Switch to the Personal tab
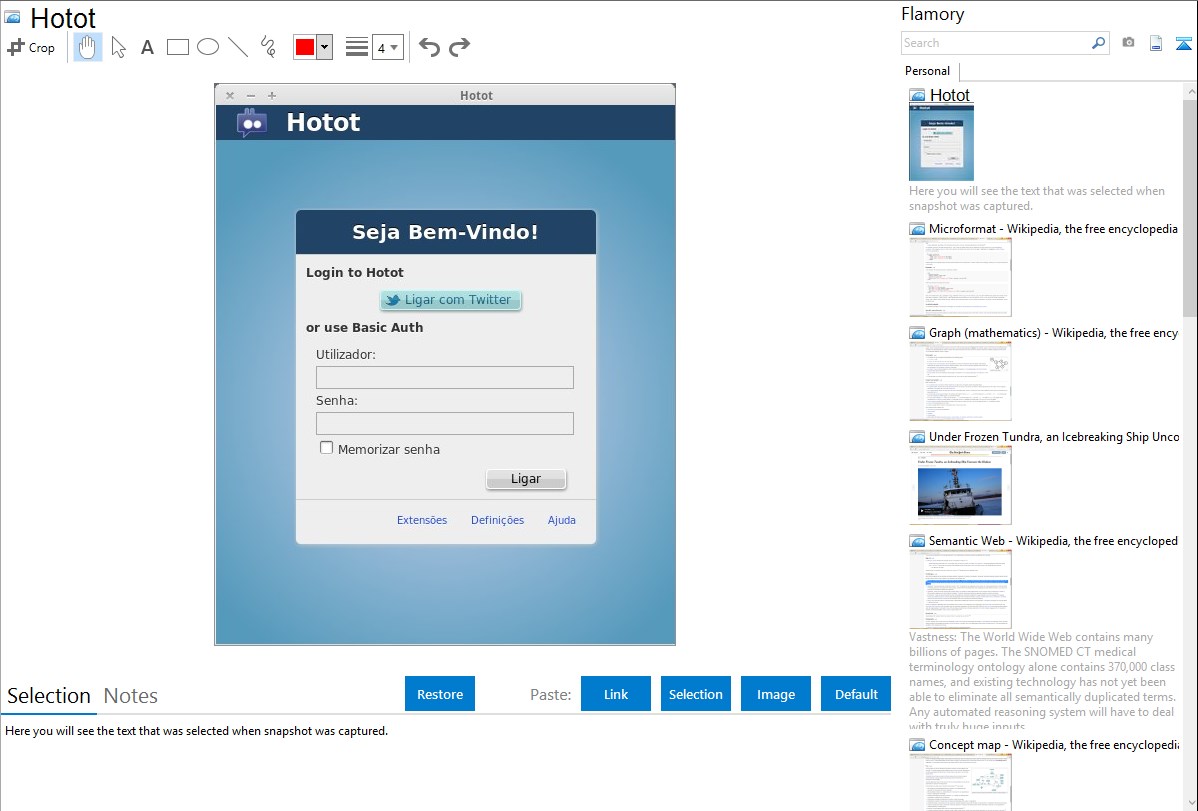This screenshot has height=811, width=1198. click(x=928, y=71)
